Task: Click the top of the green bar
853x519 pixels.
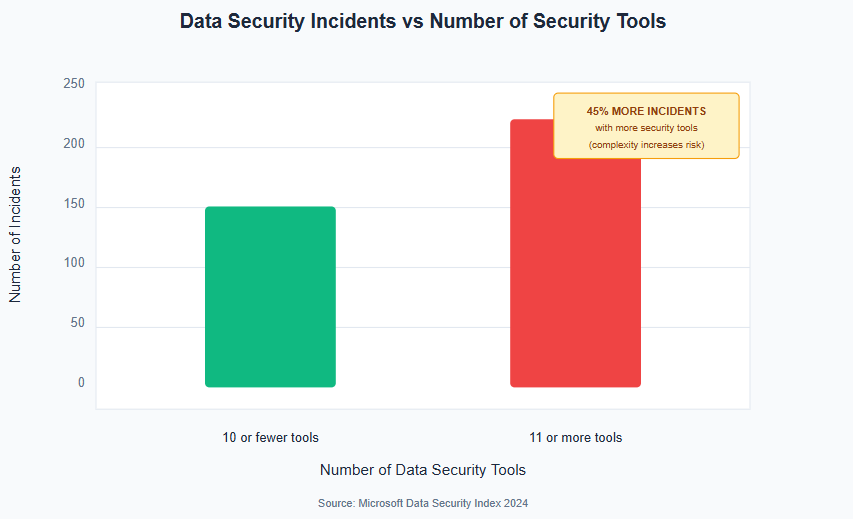Action: click(270, 208)
